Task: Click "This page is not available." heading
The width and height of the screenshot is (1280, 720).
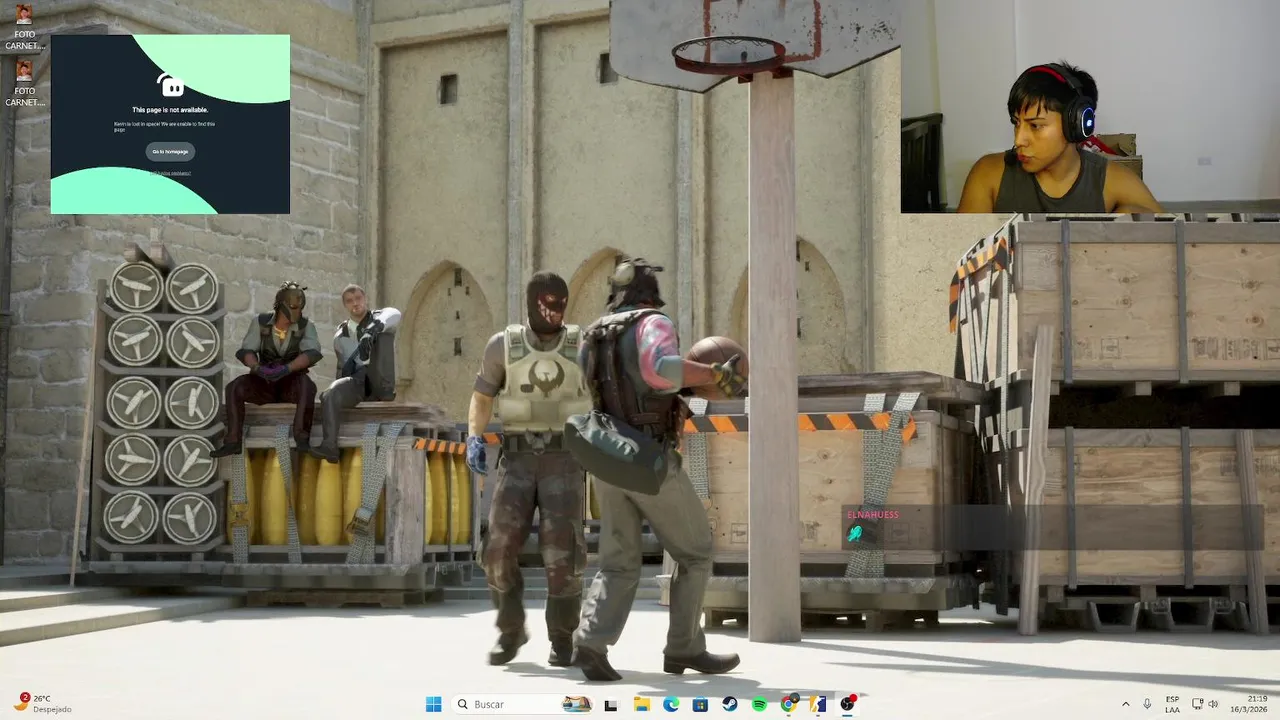Action: pyautogui.click(x=170, y=110)
